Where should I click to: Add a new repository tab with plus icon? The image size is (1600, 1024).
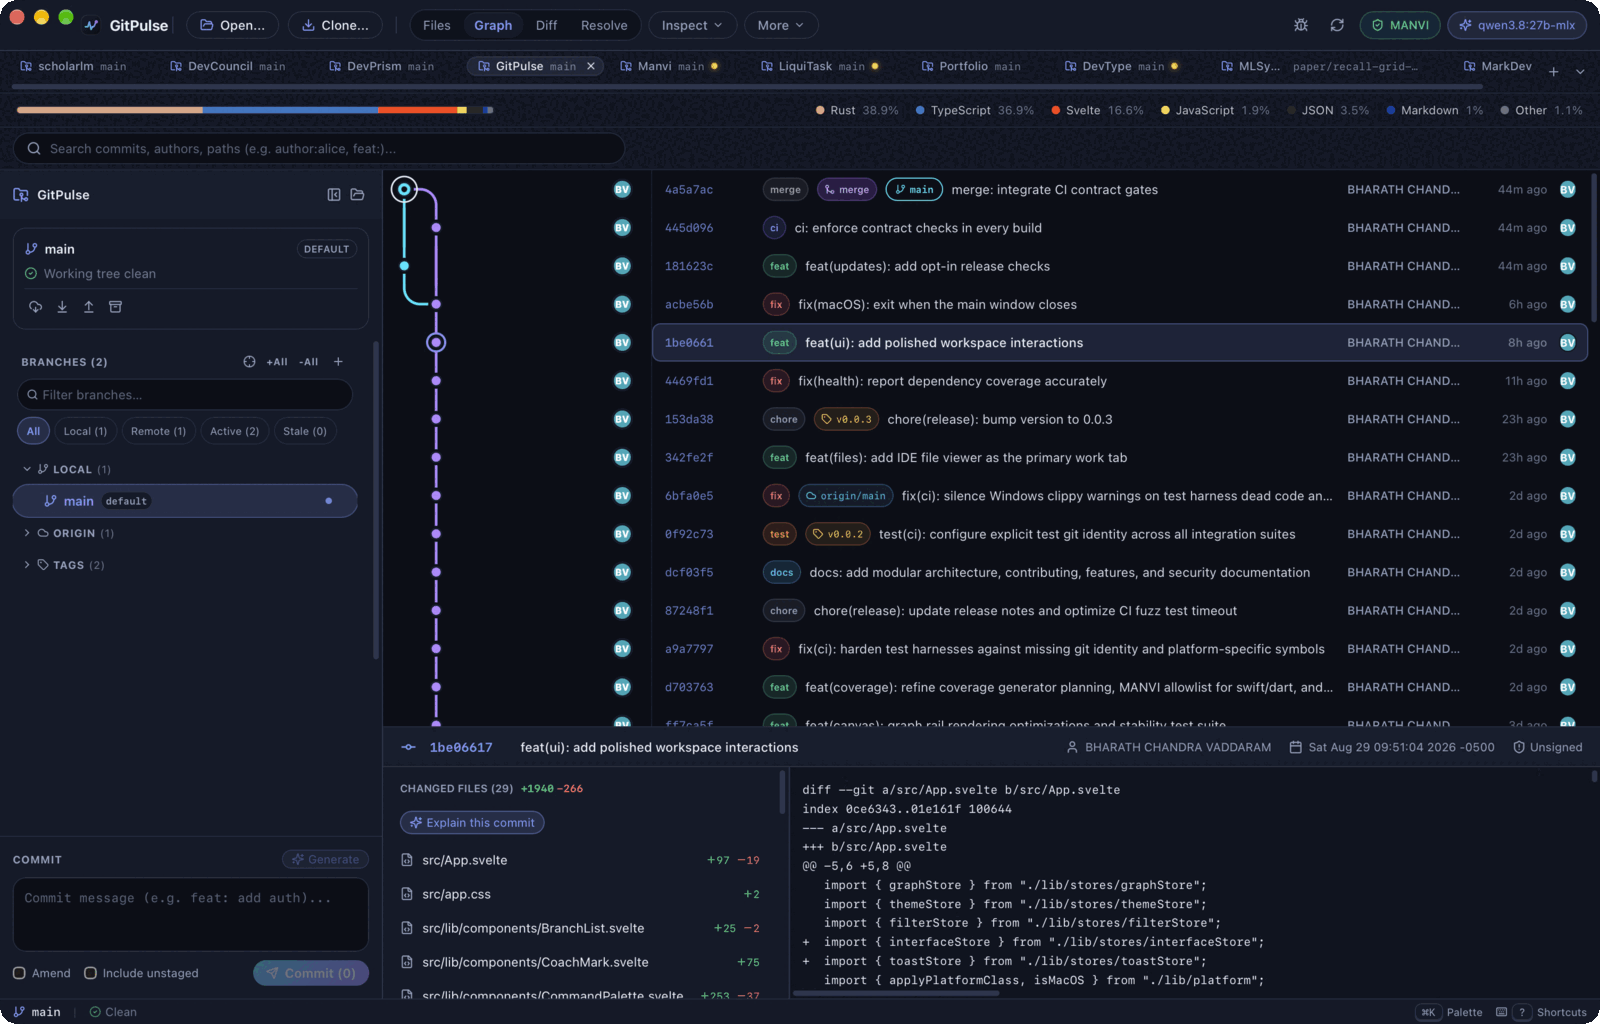tap(1553, 71)
